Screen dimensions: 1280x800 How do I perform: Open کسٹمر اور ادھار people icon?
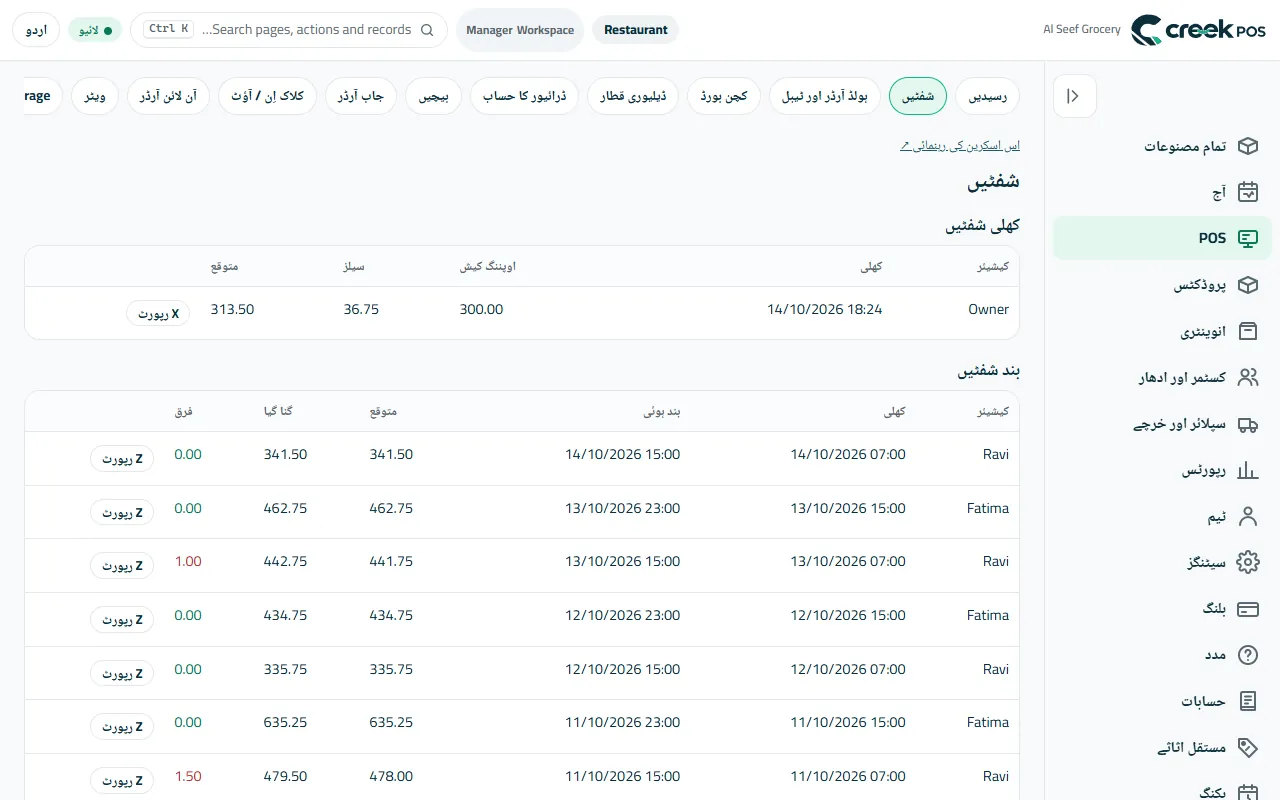click(x=1247, y=377)
